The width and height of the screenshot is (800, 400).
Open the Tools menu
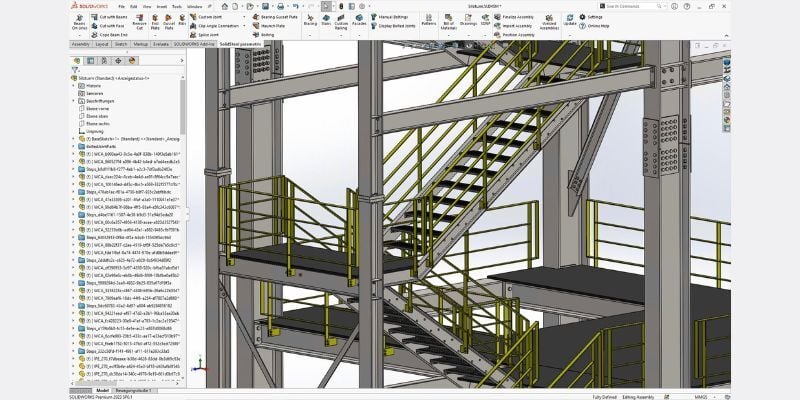[x=177, y=7]
